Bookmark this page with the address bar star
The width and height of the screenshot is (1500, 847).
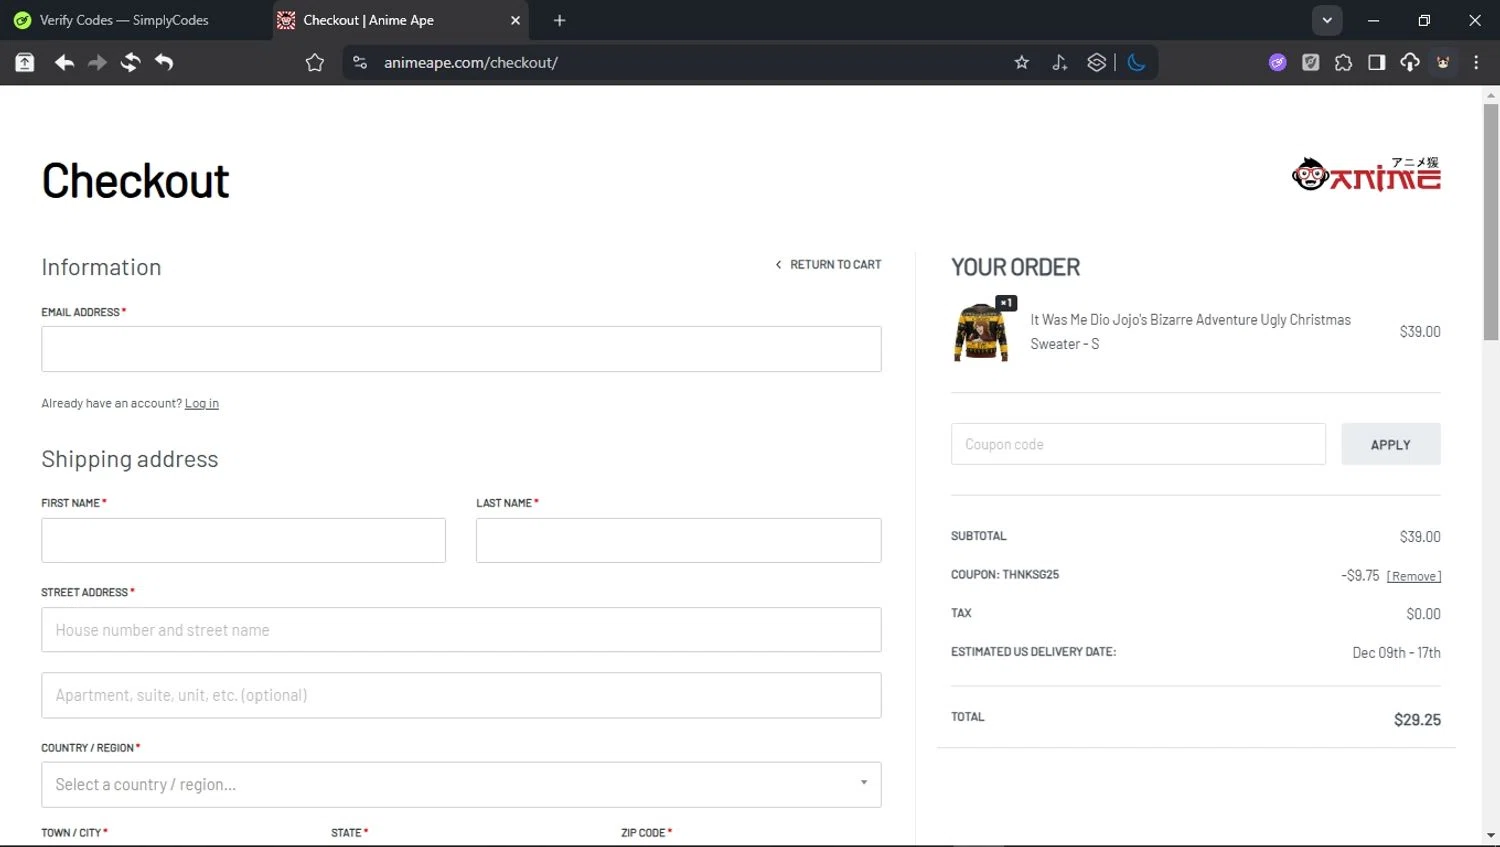(x=1021, y=62)
